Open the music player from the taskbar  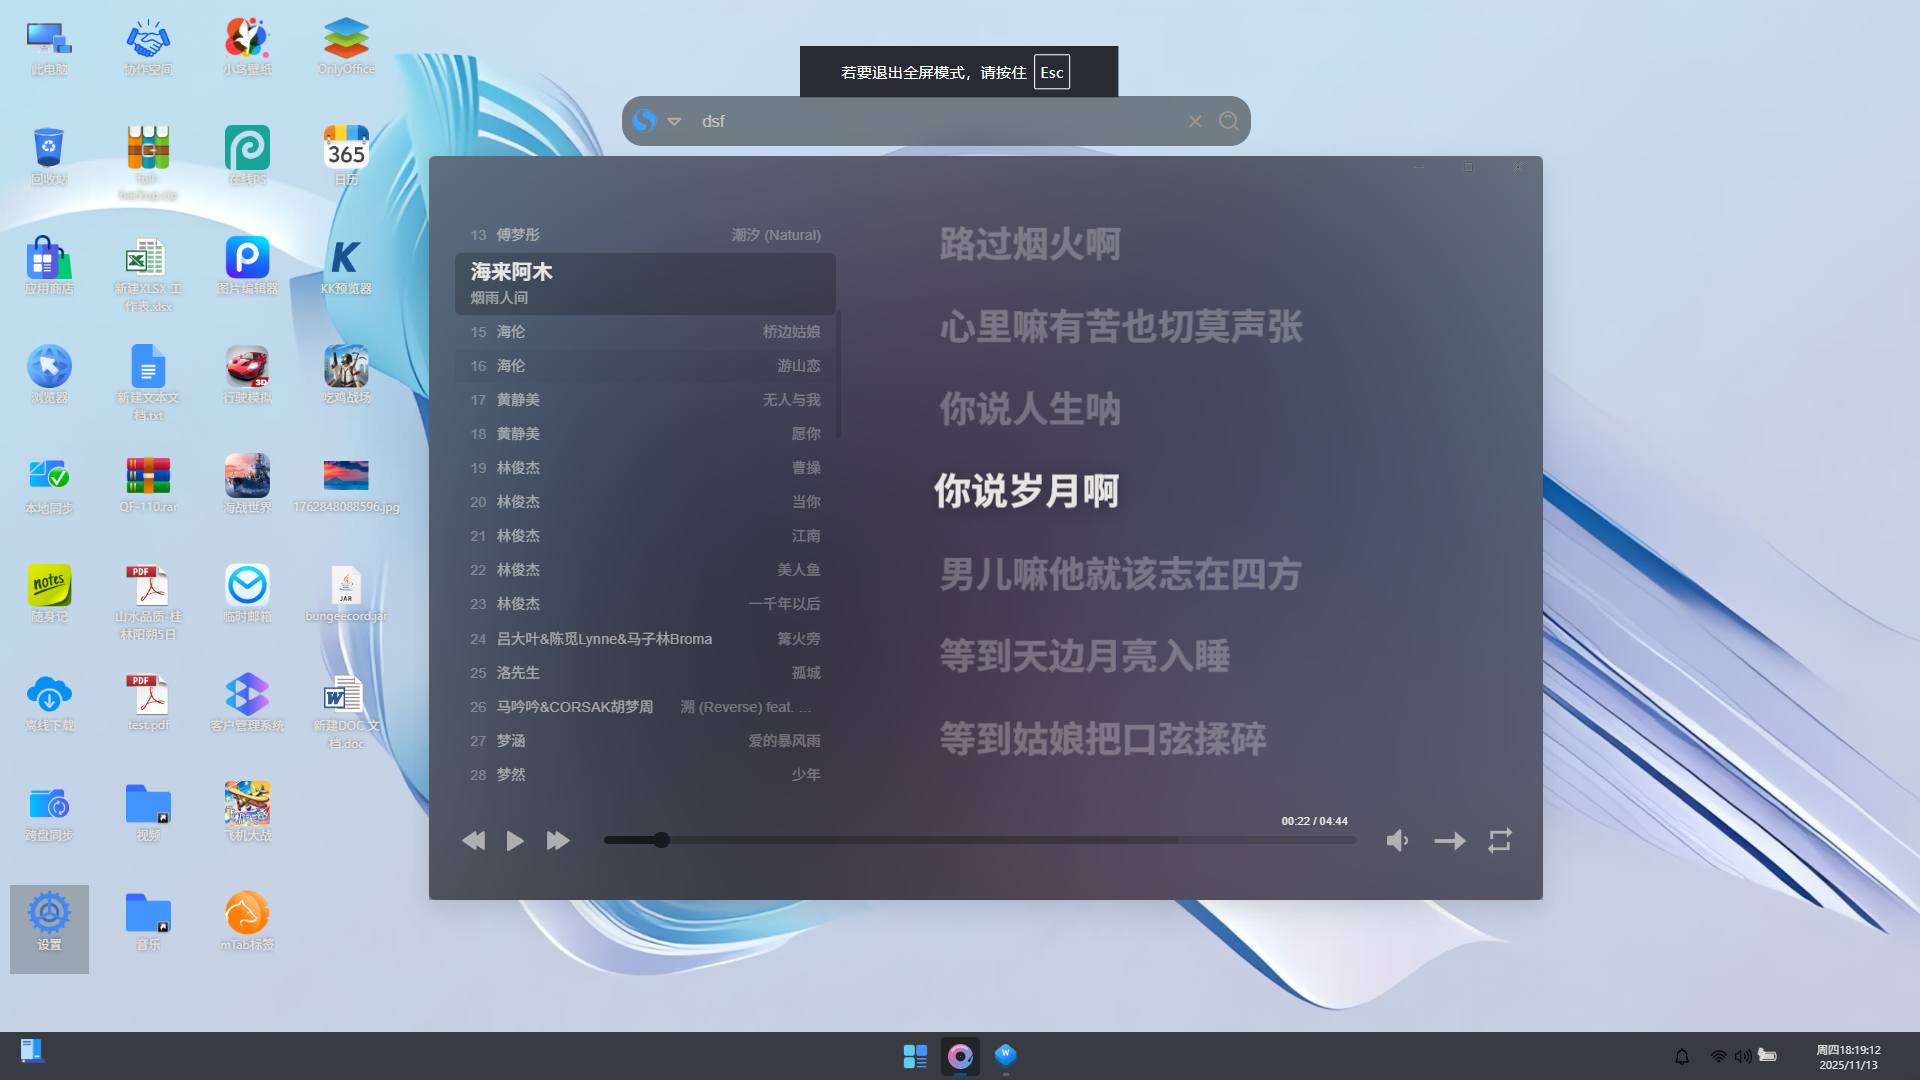tap(960, 1055)
